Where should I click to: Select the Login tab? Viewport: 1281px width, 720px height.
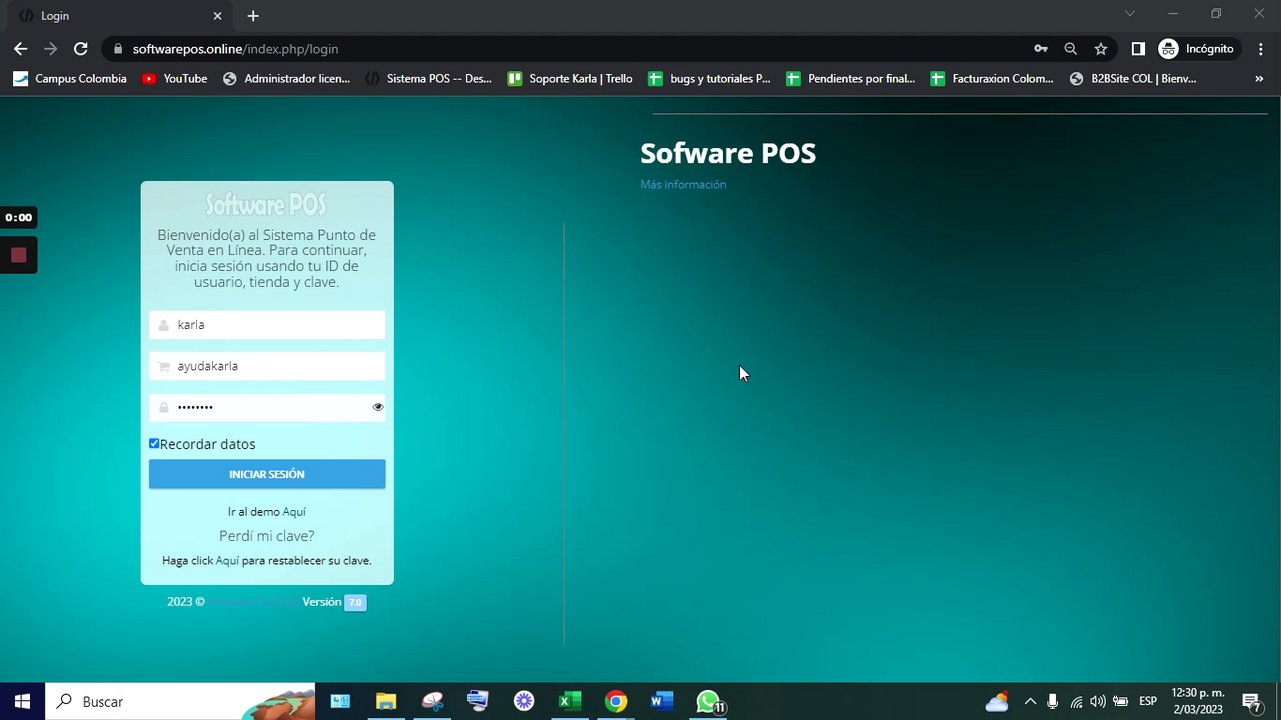coord(118,16)
